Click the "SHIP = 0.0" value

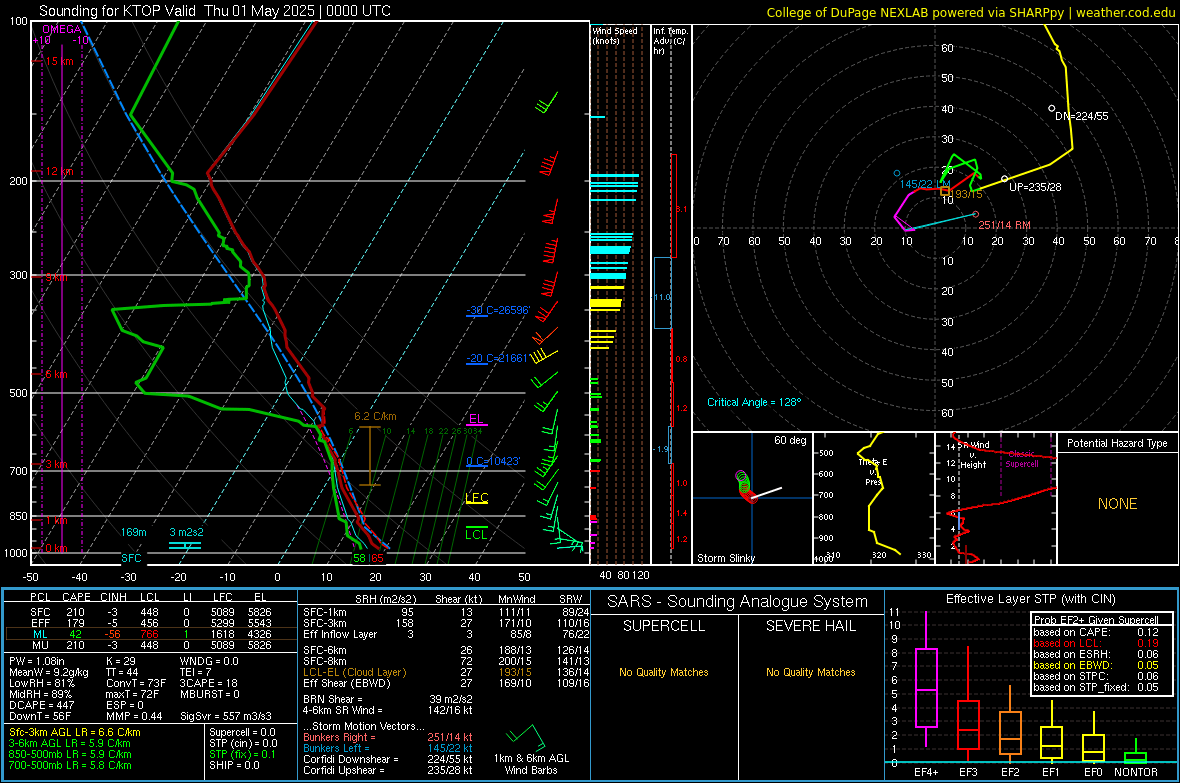(234, 766)
